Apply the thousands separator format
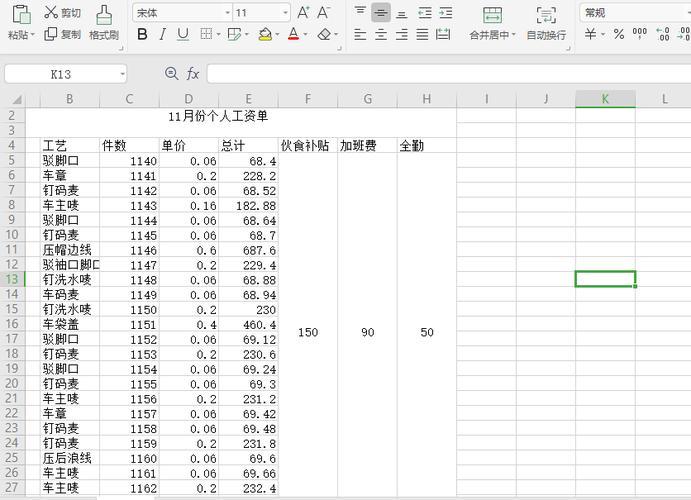Image resolution: width=691 pixels, height=500 pixels. [639, 34]
